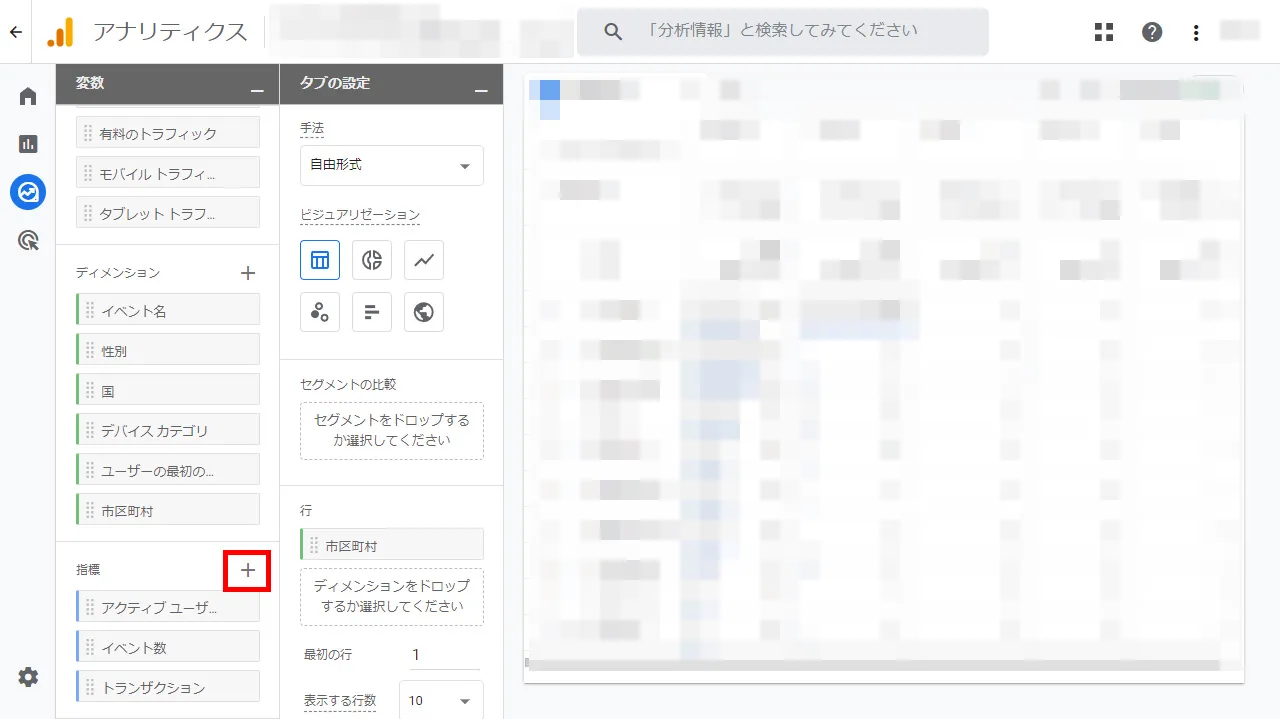The width and height of the screenshot is (1280, 719).
Task: Add a new 指標 with the plus button
Action: (247, 569)
